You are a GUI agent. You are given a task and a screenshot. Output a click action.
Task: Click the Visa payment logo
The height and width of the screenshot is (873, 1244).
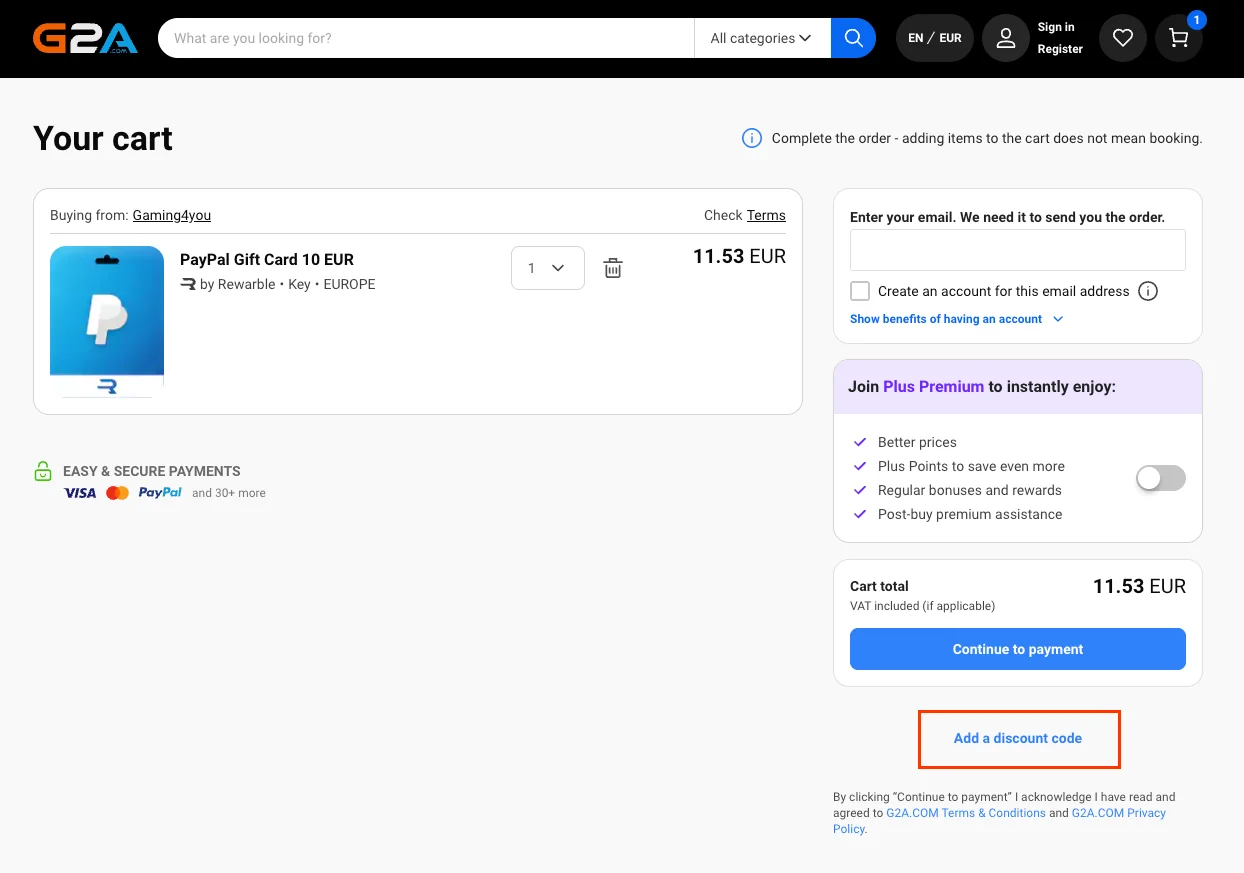coord(80,493)
